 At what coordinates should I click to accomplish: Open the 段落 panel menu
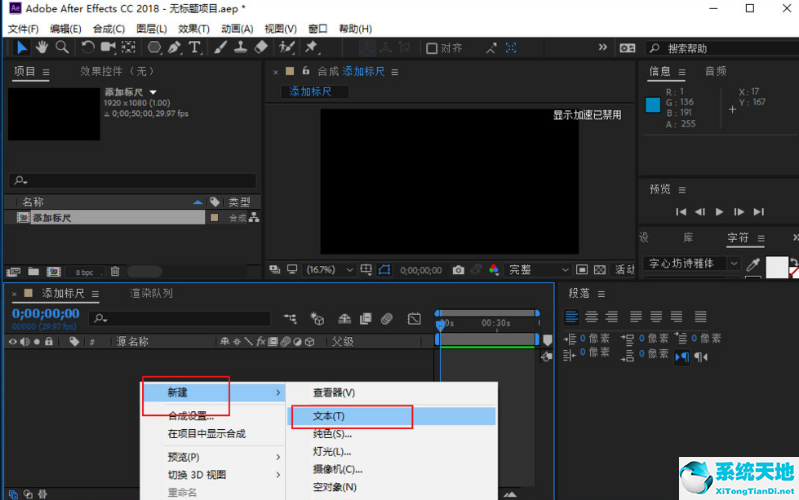click(x=601, y=294)
